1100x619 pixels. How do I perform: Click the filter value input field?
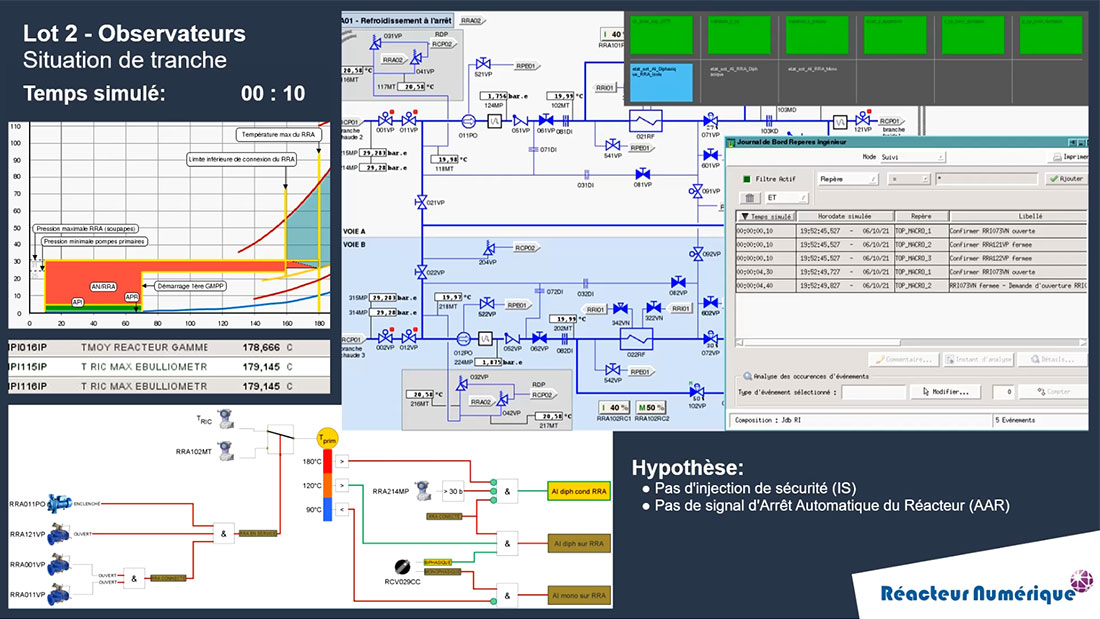click(x=986, y=179)
